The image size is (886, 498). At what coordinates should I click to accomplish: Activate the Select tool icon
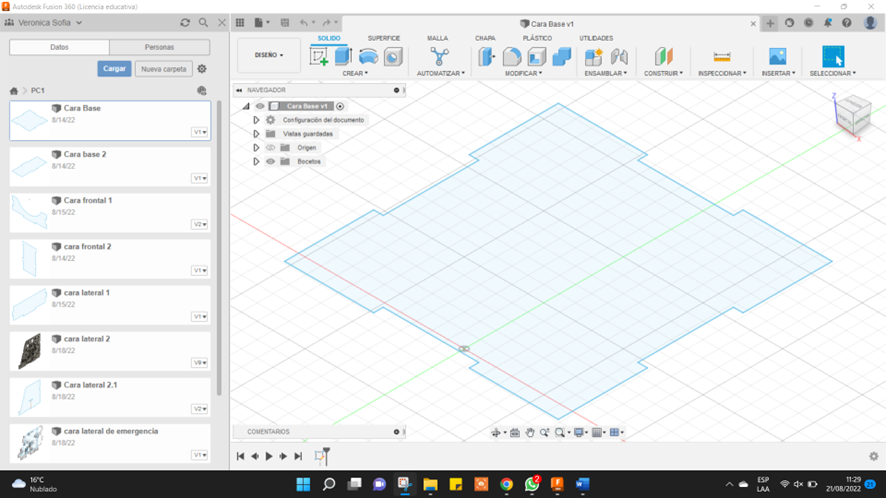833,57
